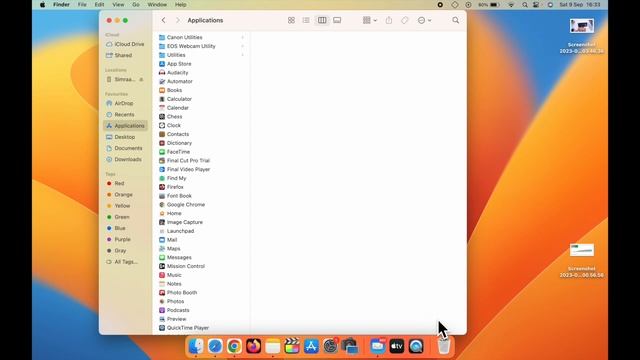Open the File menu
The image size is (640, 360).
(82, 5)
